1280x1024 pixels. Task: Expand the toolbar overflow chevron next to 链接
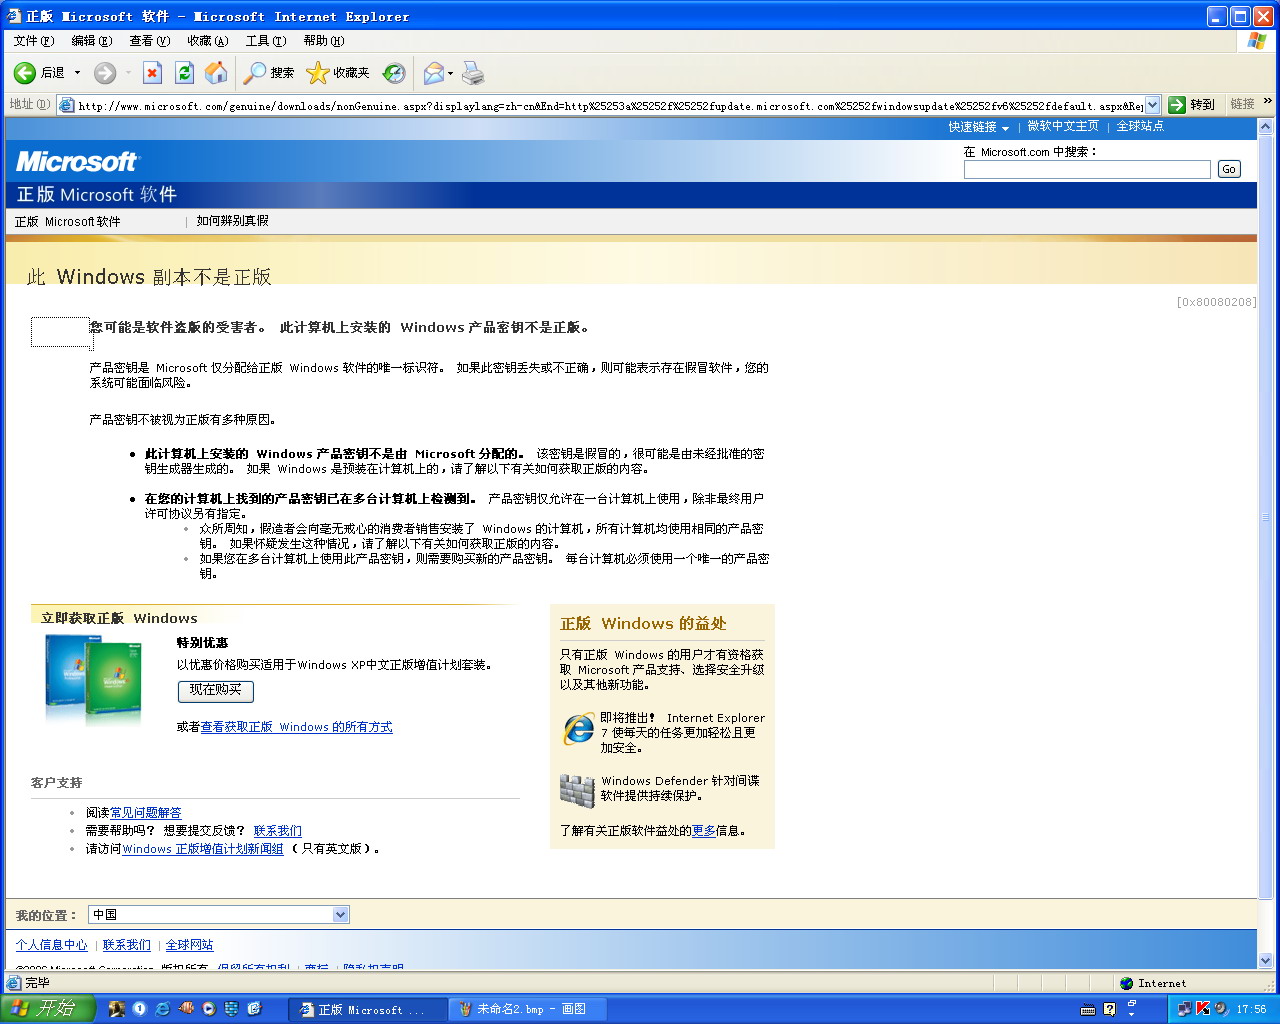click(x=1268, y=101)
